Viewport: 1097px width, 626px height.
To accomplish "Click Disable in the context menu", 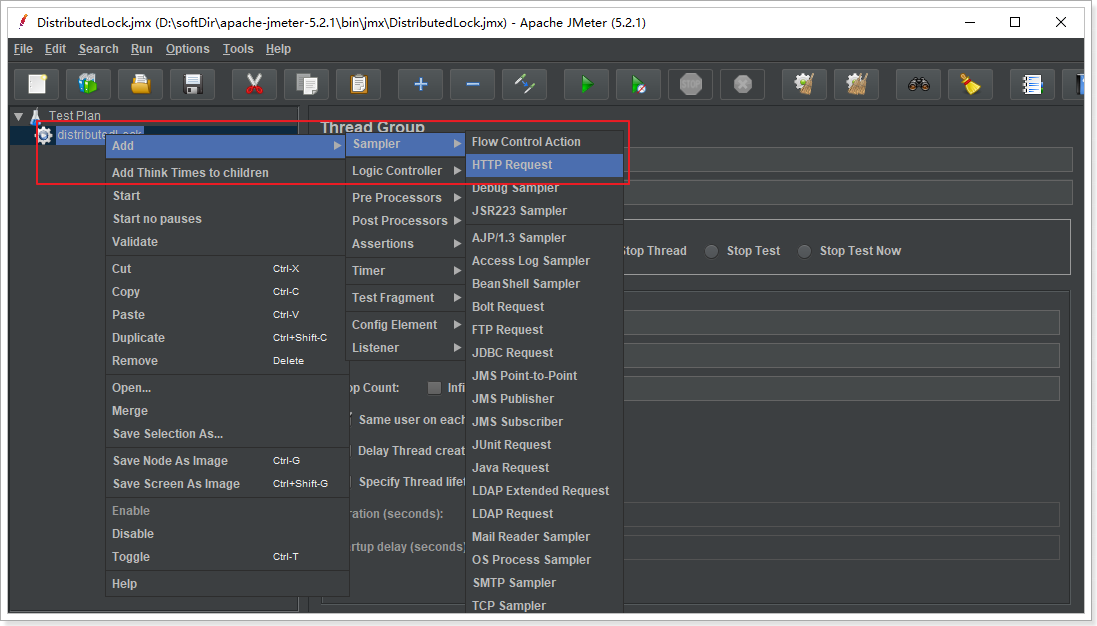I will coord(225,534).
